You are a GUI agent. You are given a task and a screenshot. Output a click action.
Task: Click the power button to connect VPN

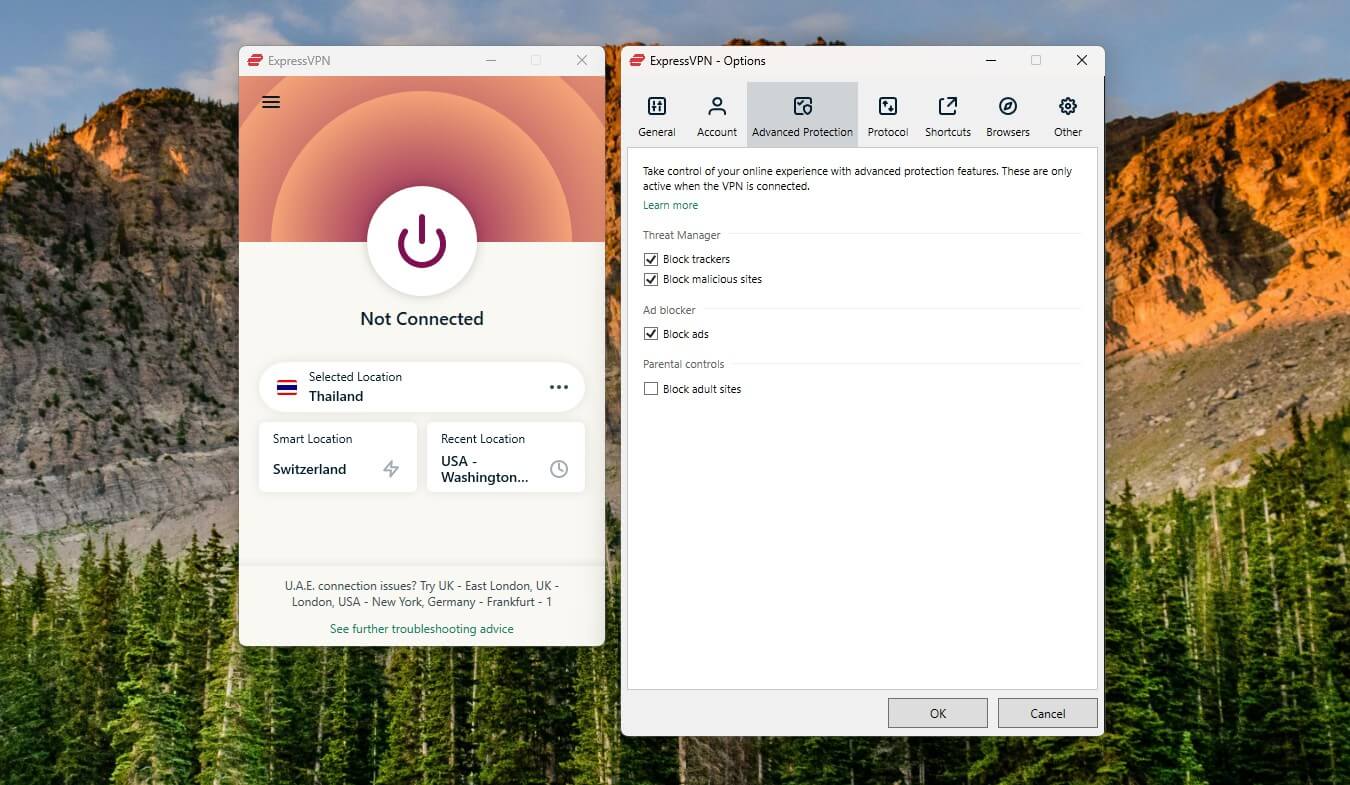coord(422,241)
